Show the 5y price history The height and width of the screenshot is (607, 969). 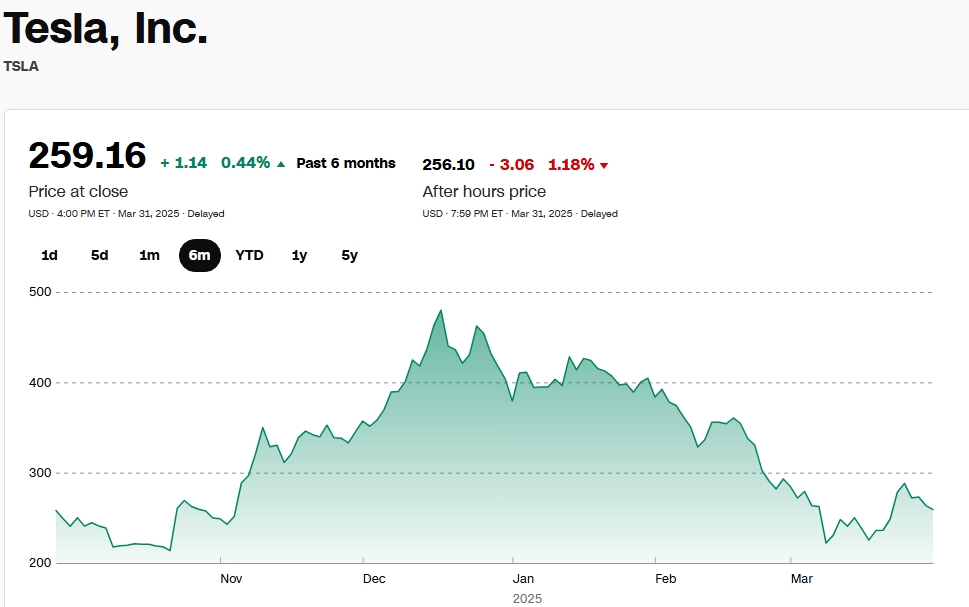(349, 255)
